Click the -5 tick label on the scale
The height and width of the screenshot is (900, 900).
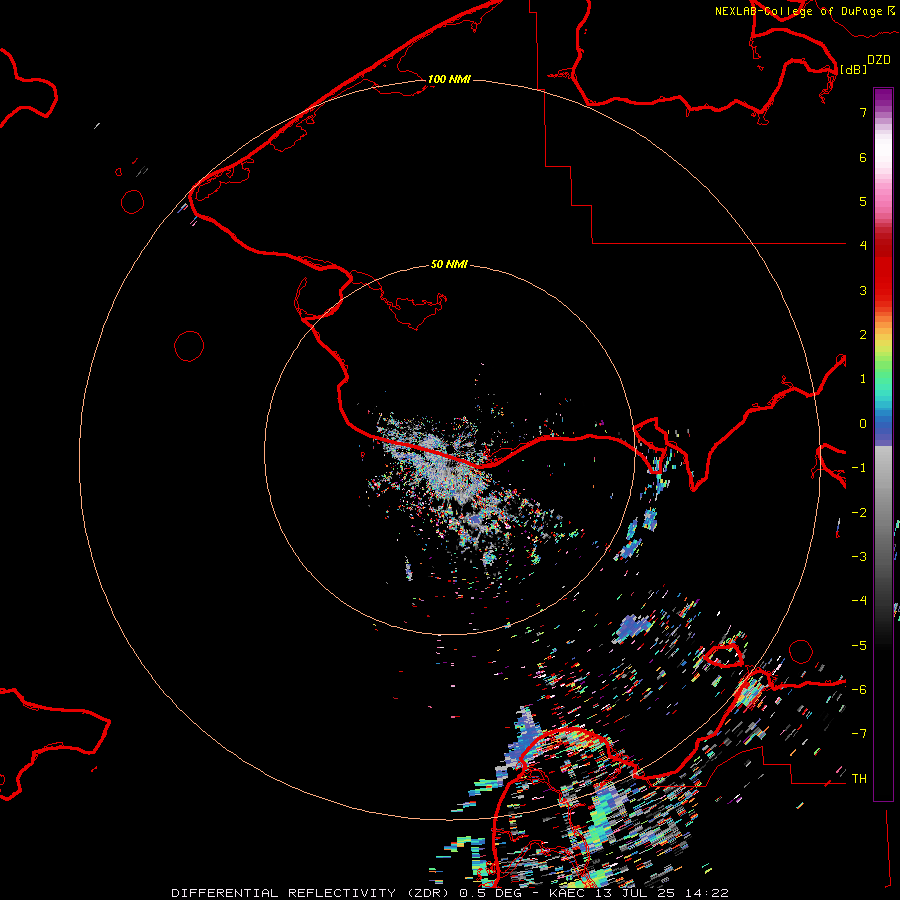click(859, 646)
